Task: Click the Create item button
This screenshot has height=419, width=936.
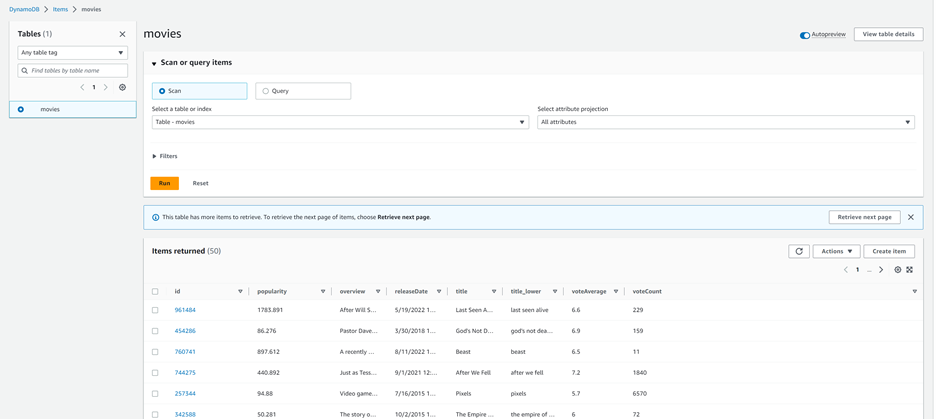Action: [889, 251]
